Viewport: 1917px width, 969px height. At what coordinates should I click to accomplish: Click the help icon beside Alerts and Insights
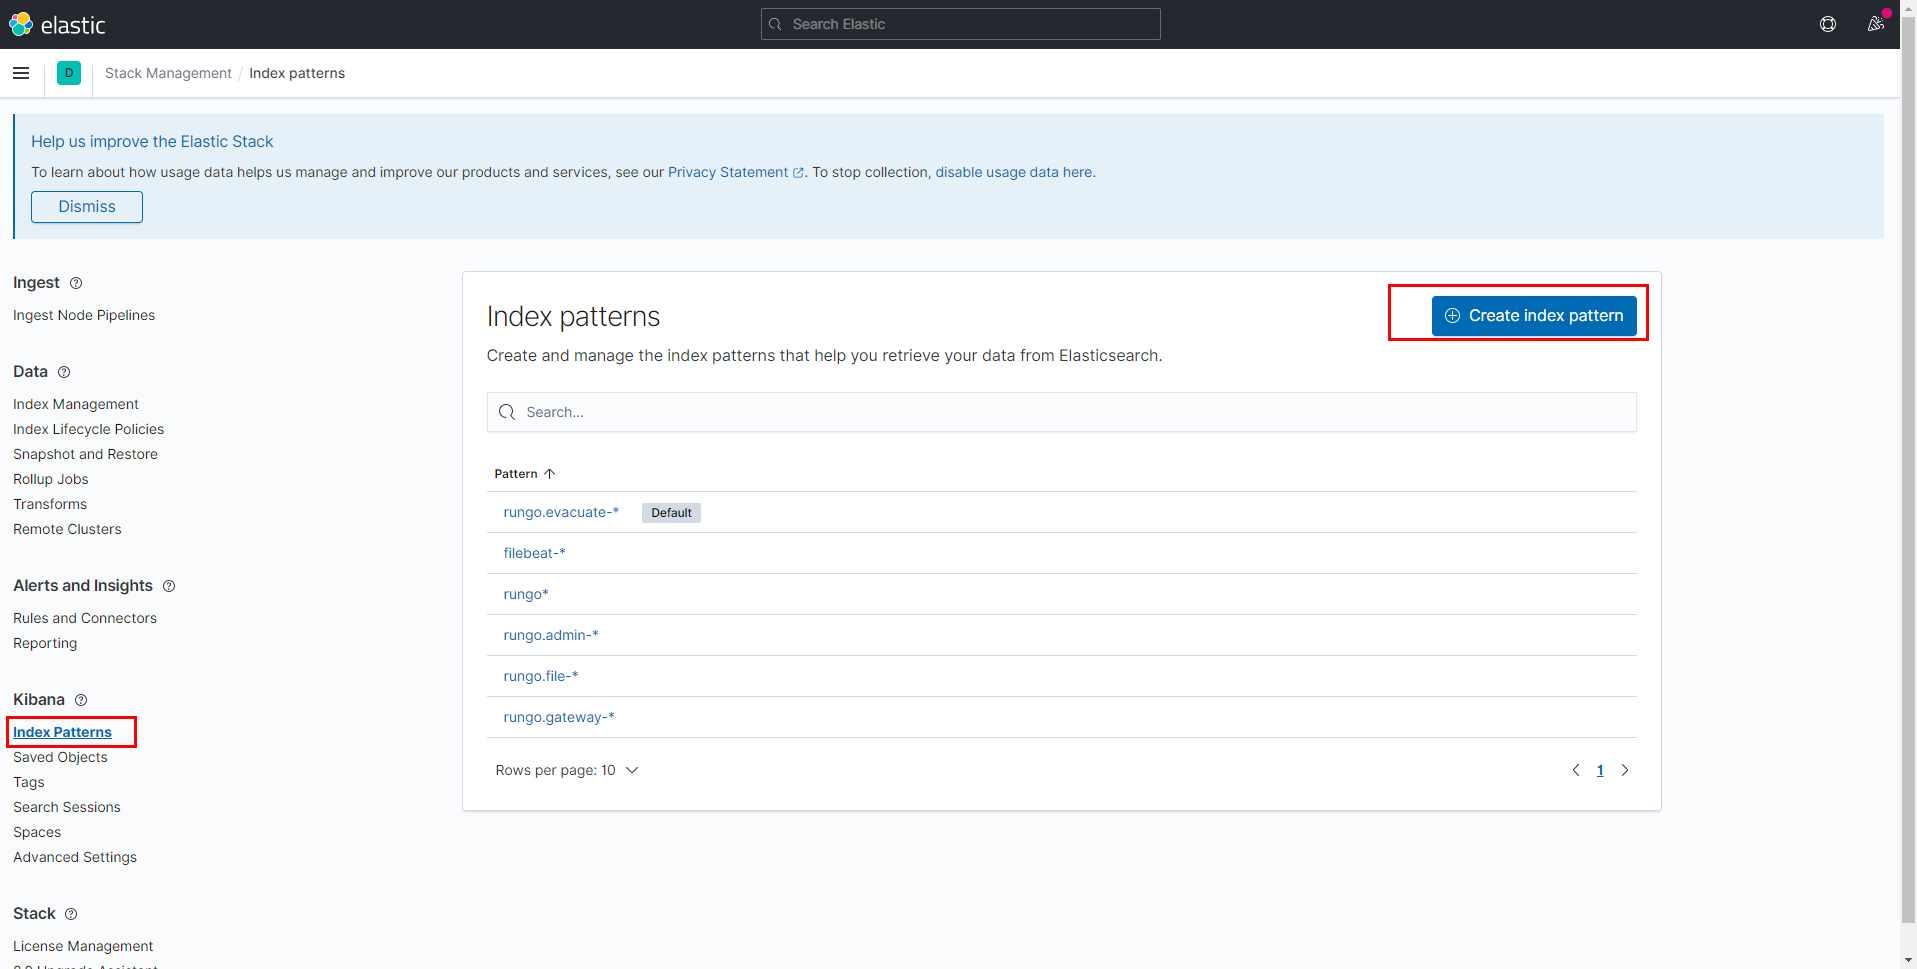coord(168,586)
